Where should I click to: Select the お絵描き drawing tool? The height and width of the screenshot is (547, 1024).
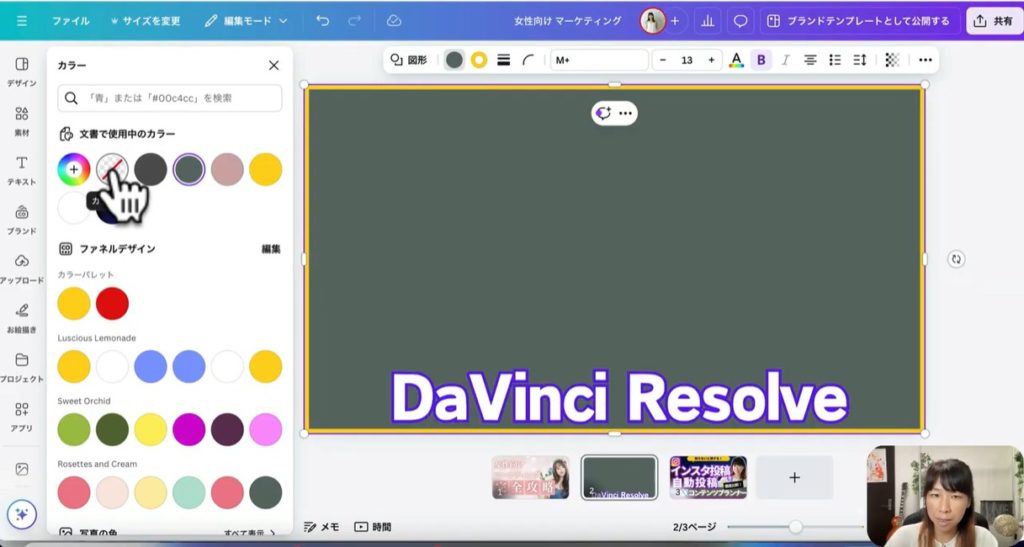pyautogui.click(x=21, y=317)
